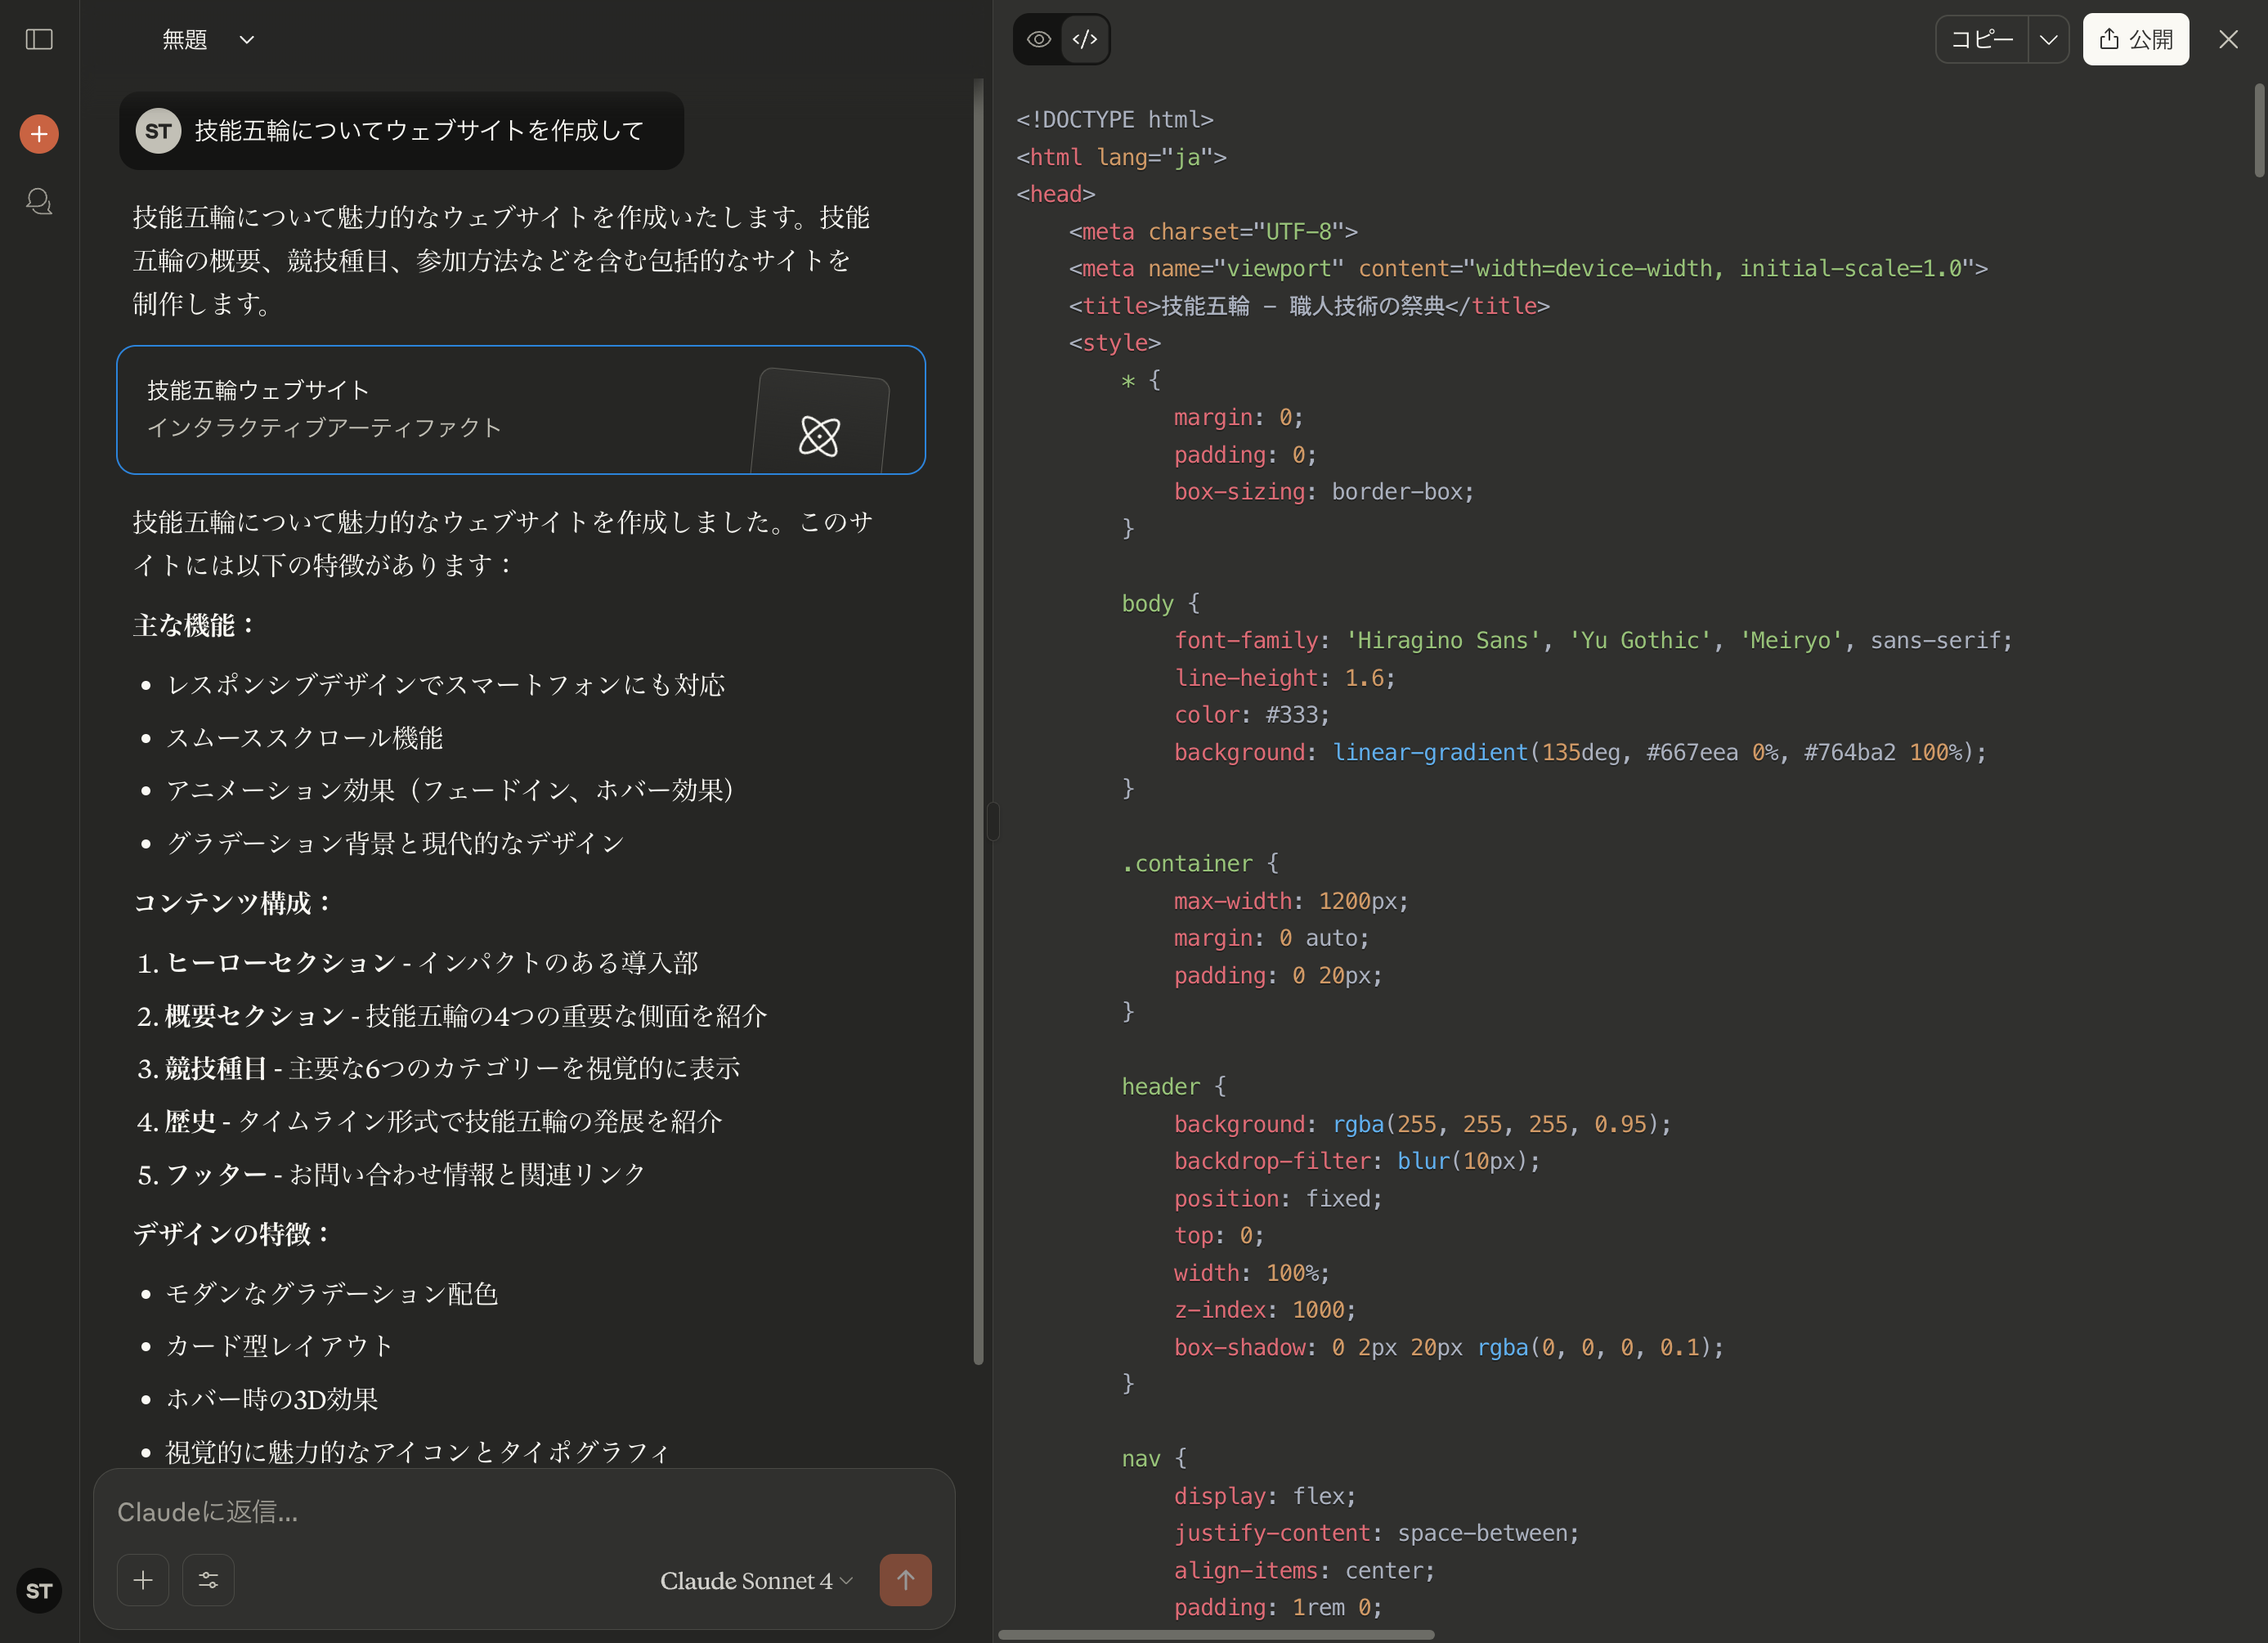2268x1643 pixels.
Task: Click the heading 主な機能：
Action: tap(196, 625)
